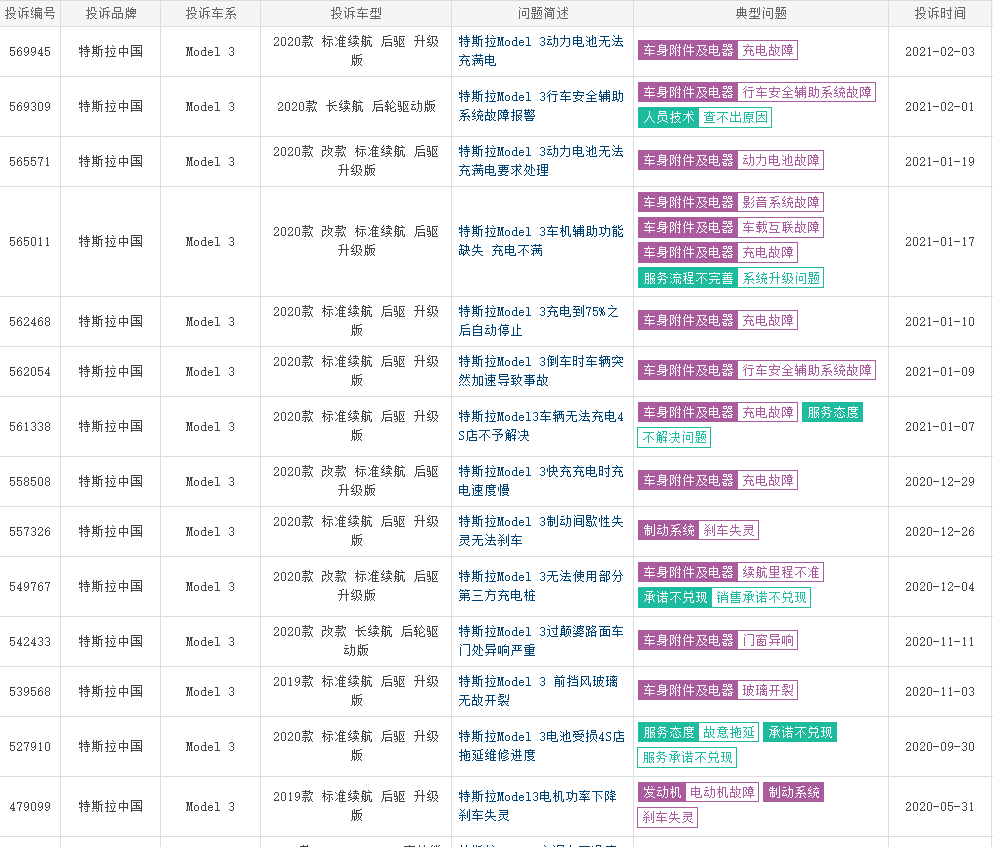Click the 续航里程不准 tag
The height and width of the screenshot is (847, 993).
click(x=780, y=572)
